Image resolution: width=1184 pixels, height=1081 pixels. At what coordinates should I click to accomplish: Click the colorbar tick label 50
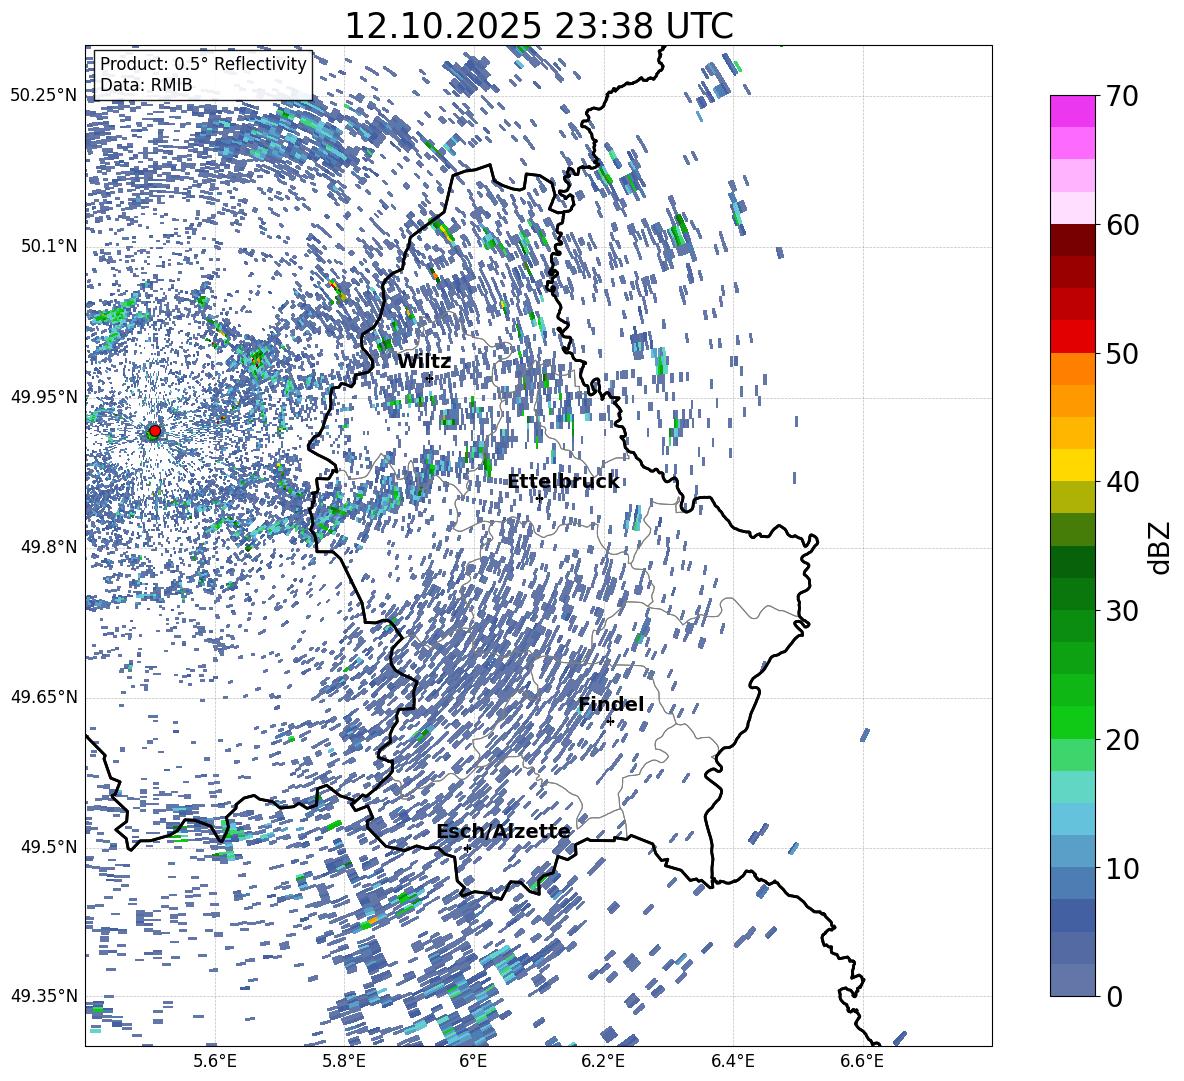pos(1122,353)
